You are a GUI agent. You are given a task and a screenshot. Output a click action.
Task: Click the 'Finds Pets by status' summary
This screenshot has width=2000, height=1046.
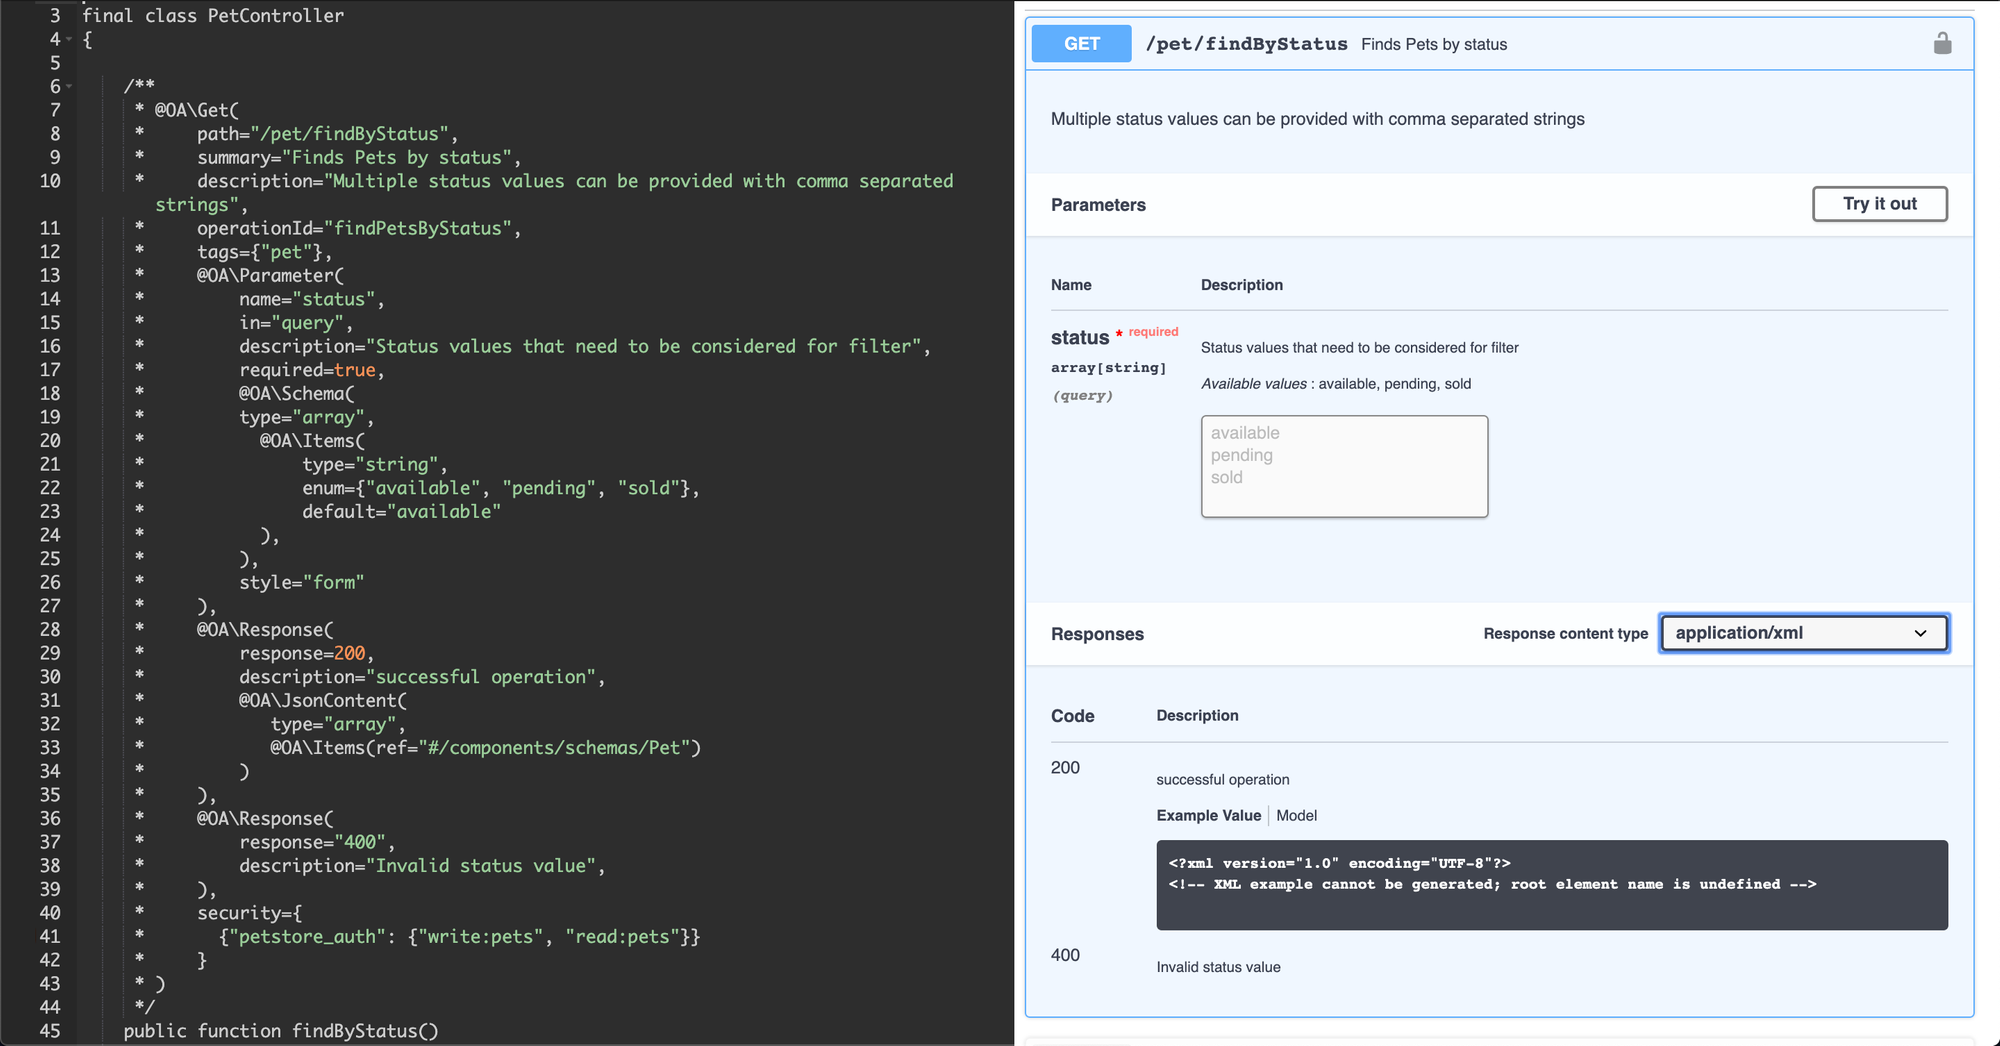coord(1434,44)
